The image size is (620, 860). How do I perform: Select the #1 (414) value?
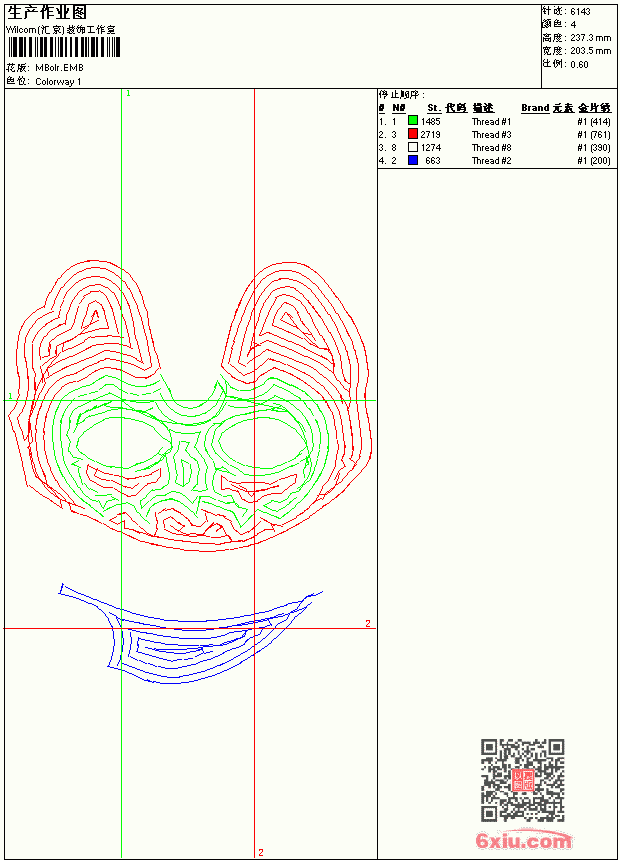point(594,121)
